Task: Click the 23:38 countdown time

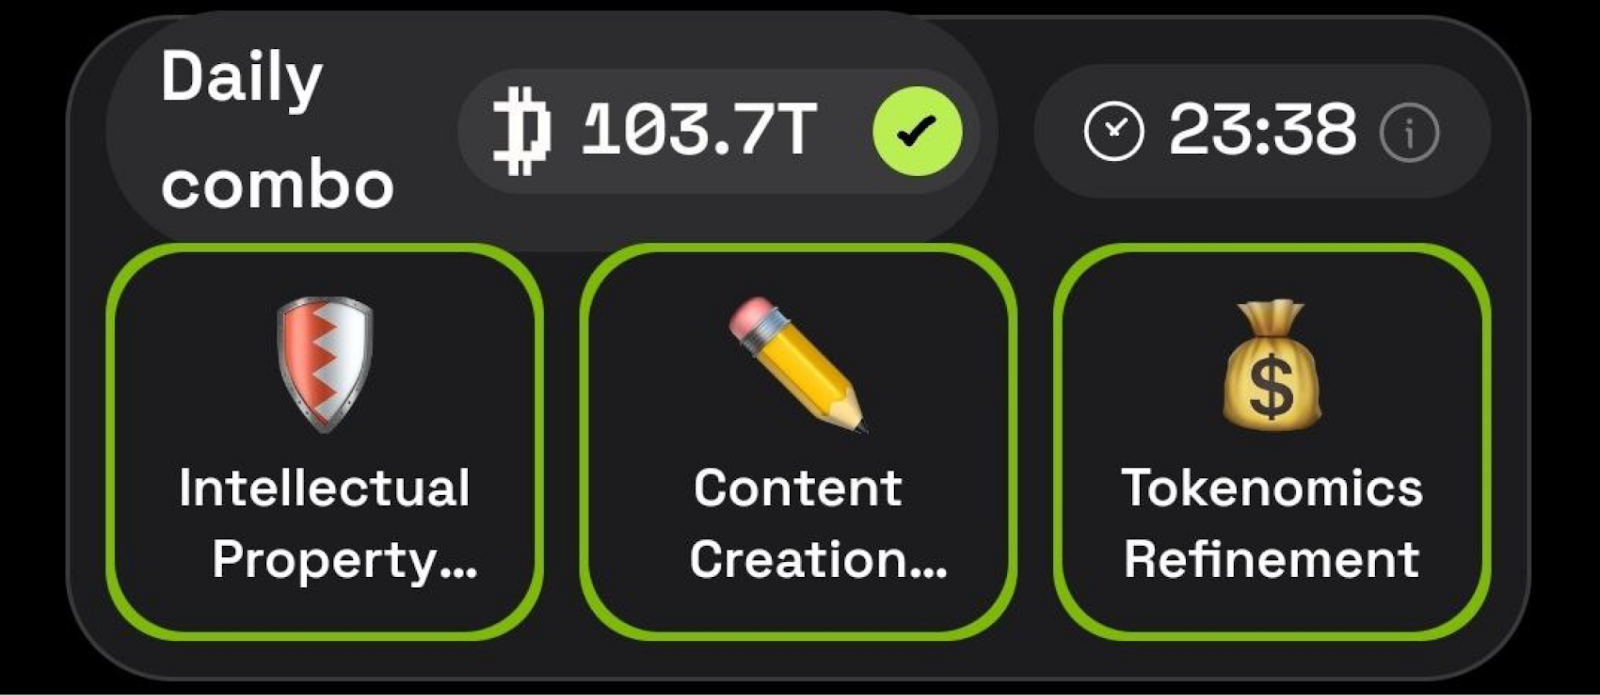Action: point(1263,130)
